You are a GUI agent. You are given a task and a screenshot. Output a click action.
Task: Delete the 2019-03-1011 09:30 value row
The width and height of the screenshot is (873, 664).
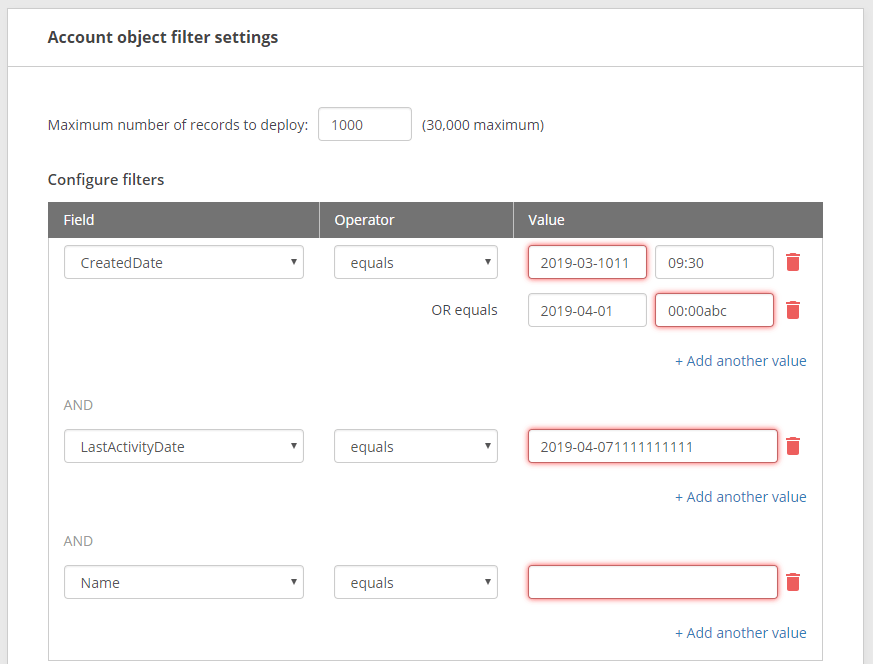click(793, 262)
